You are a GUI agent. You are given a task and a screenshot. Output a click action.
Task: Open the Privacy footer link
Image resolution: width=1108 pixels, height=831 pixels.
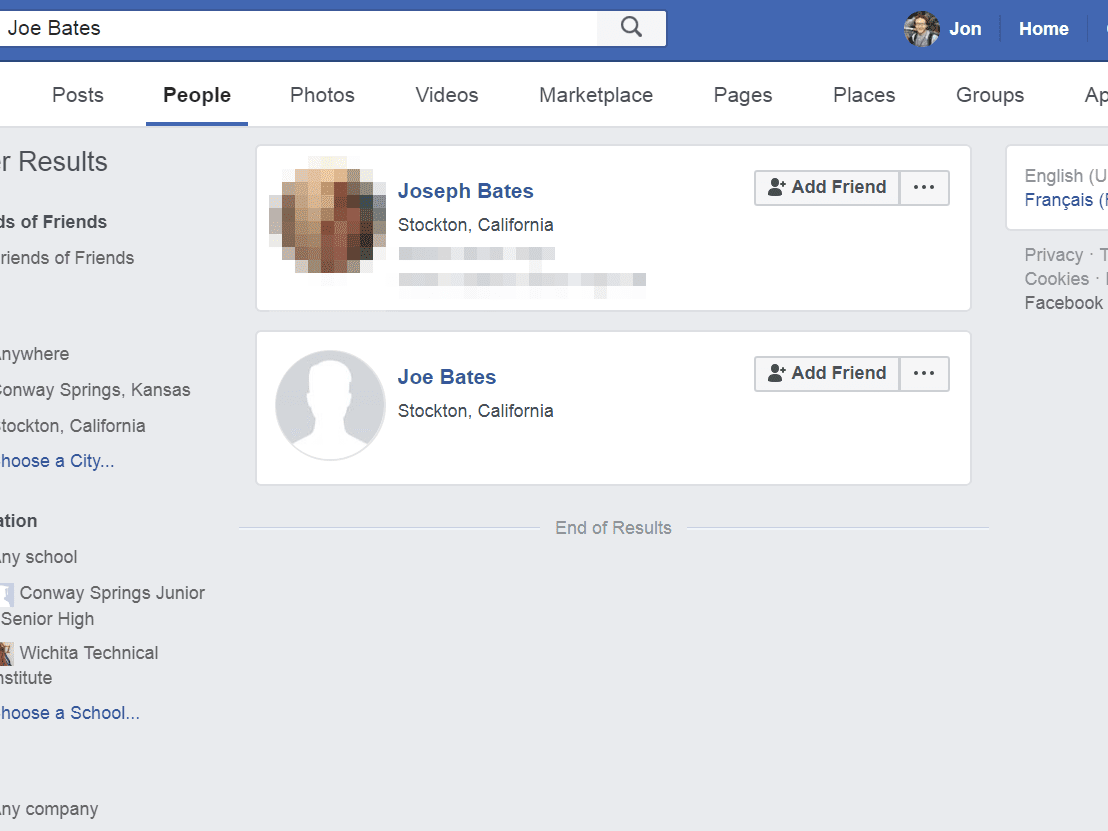click(1054, 254)
